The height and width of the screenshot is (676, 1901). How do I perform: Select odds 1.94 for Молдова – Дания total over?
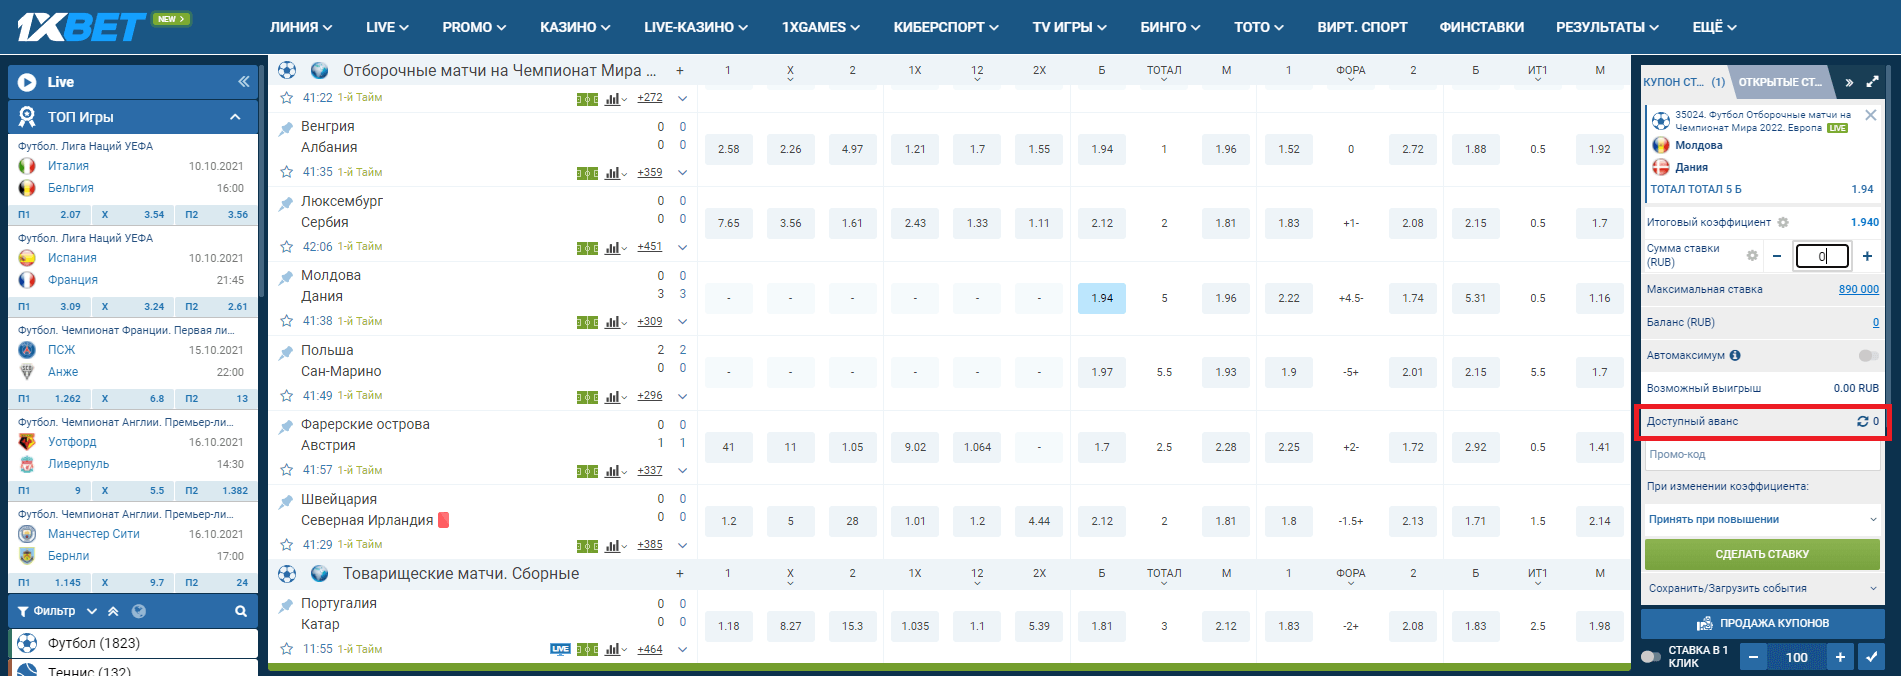click(x=1102, y=298)
